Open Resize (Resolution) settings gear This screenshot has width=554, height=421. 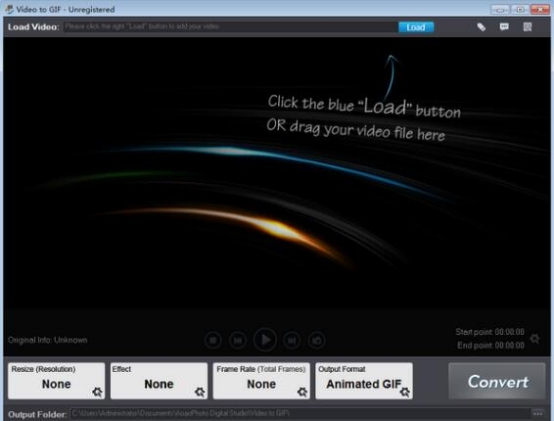97,392
